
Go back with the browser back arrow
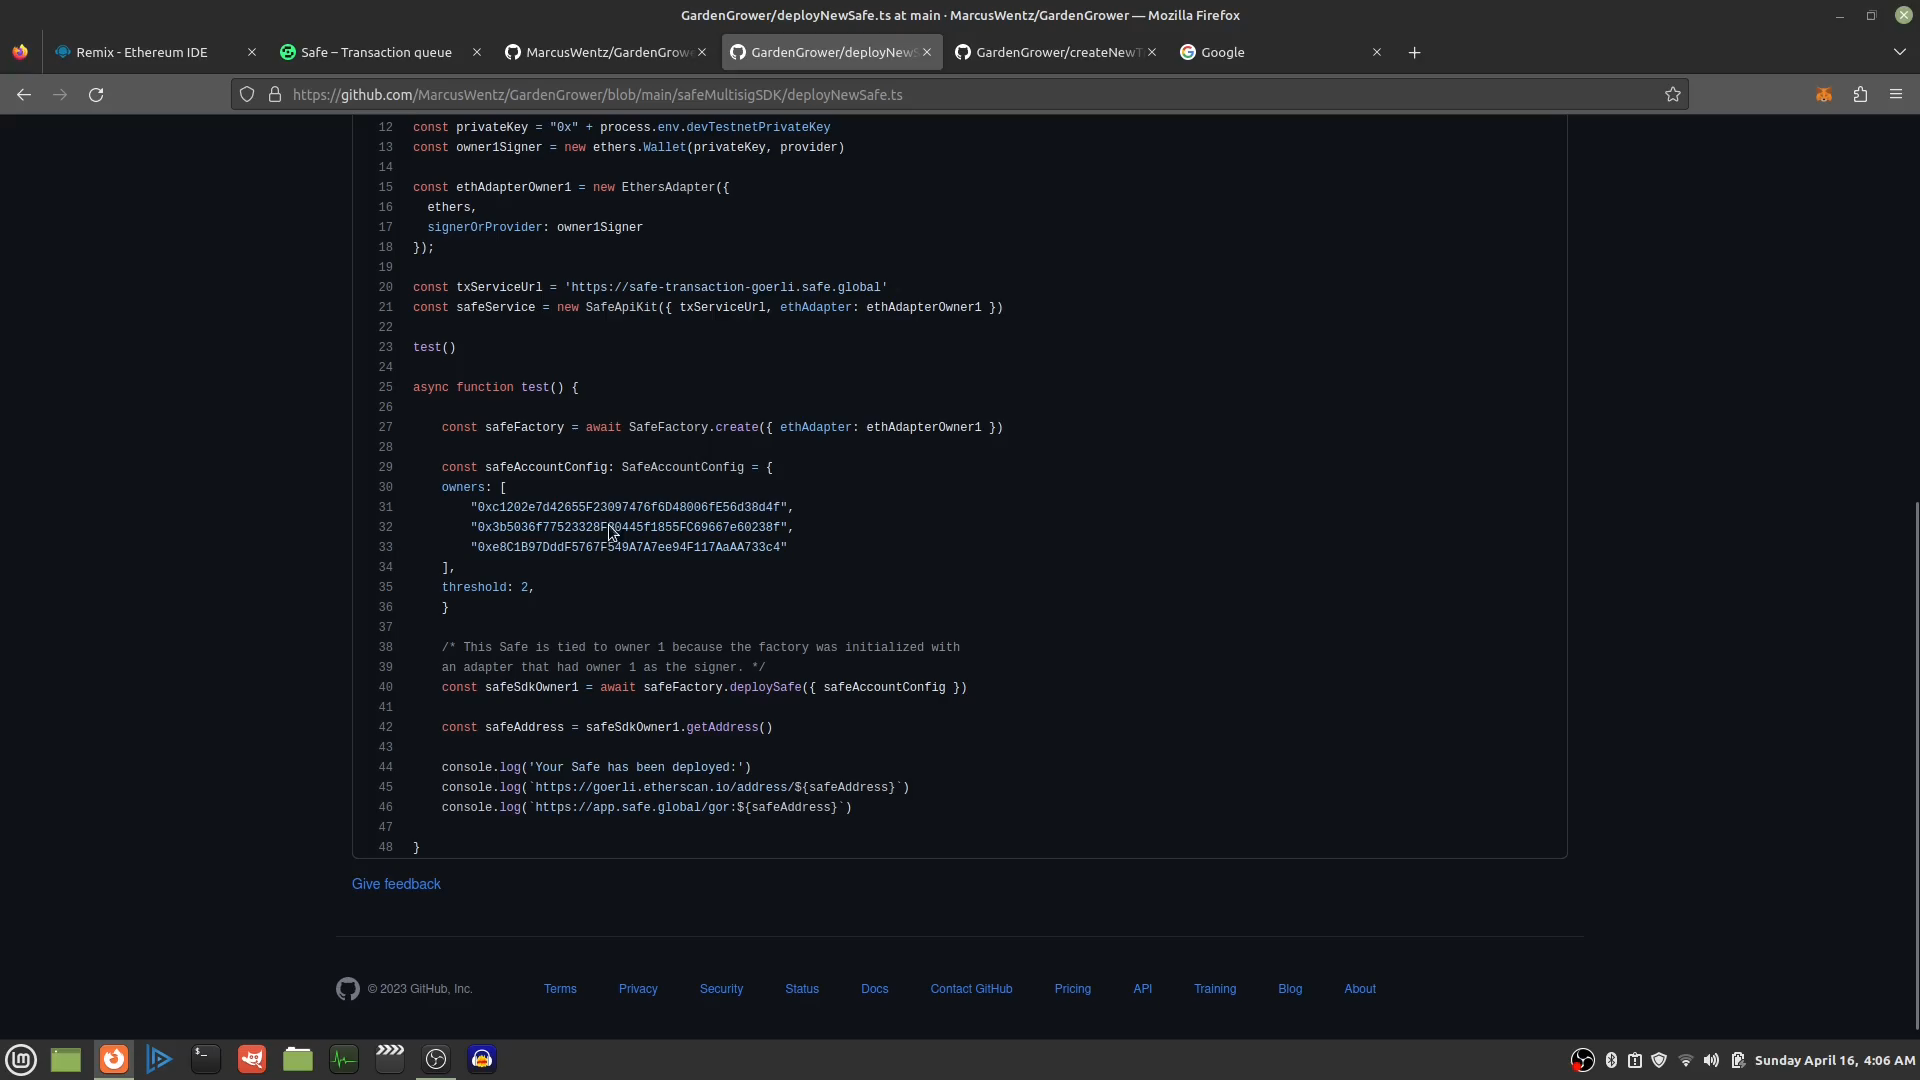24,94
